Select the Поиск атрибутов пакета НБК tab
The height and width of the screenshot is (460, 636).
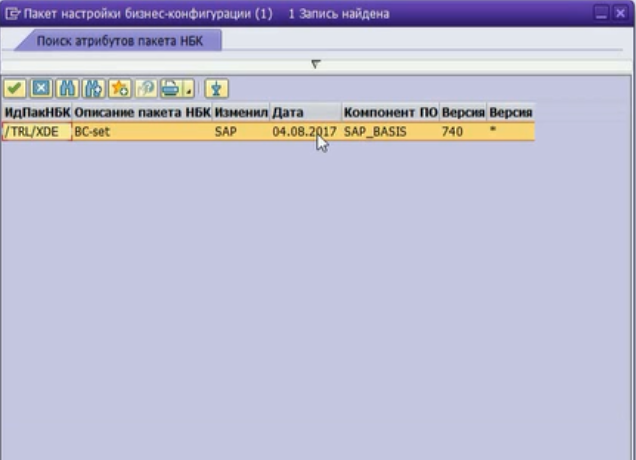pos(119,41)
